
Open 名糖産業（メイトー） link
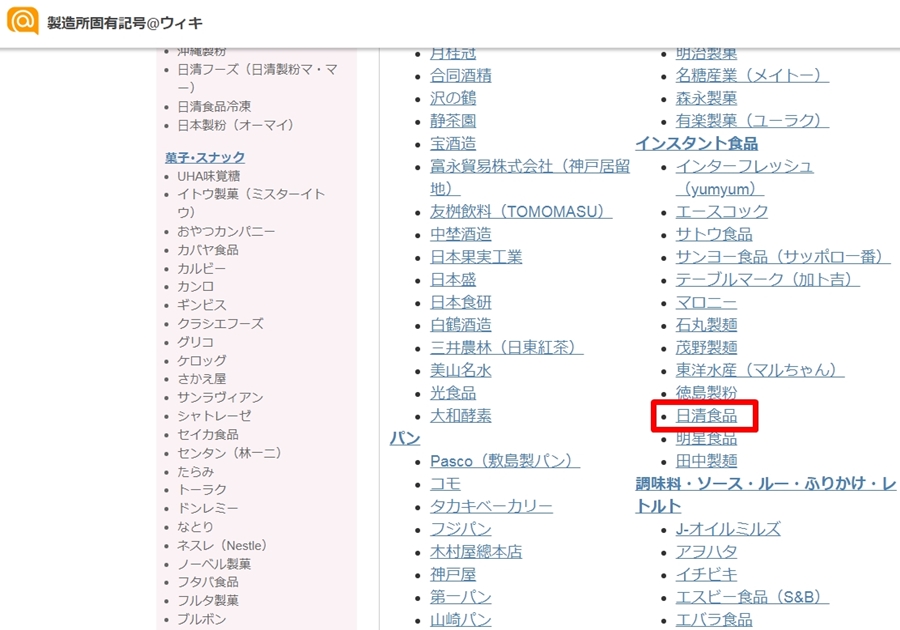pyautogui.click(x=752, y=75)
